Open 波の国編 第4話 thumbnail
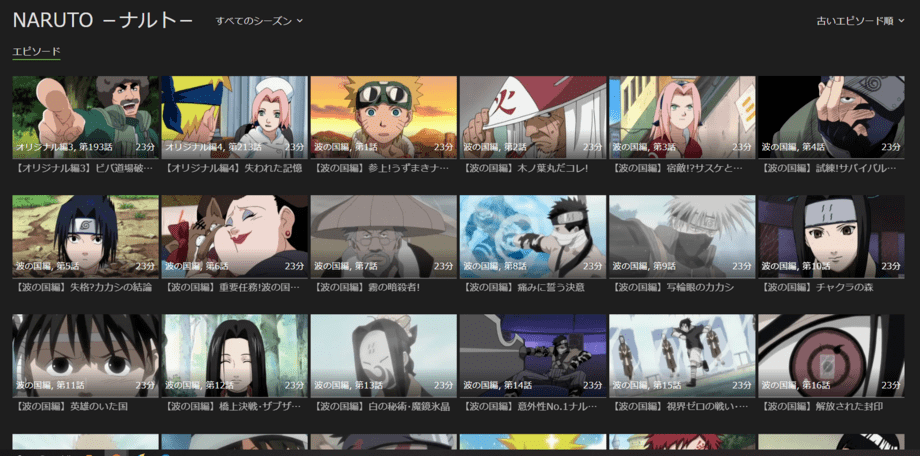920x456 pixels. point(831,117)
